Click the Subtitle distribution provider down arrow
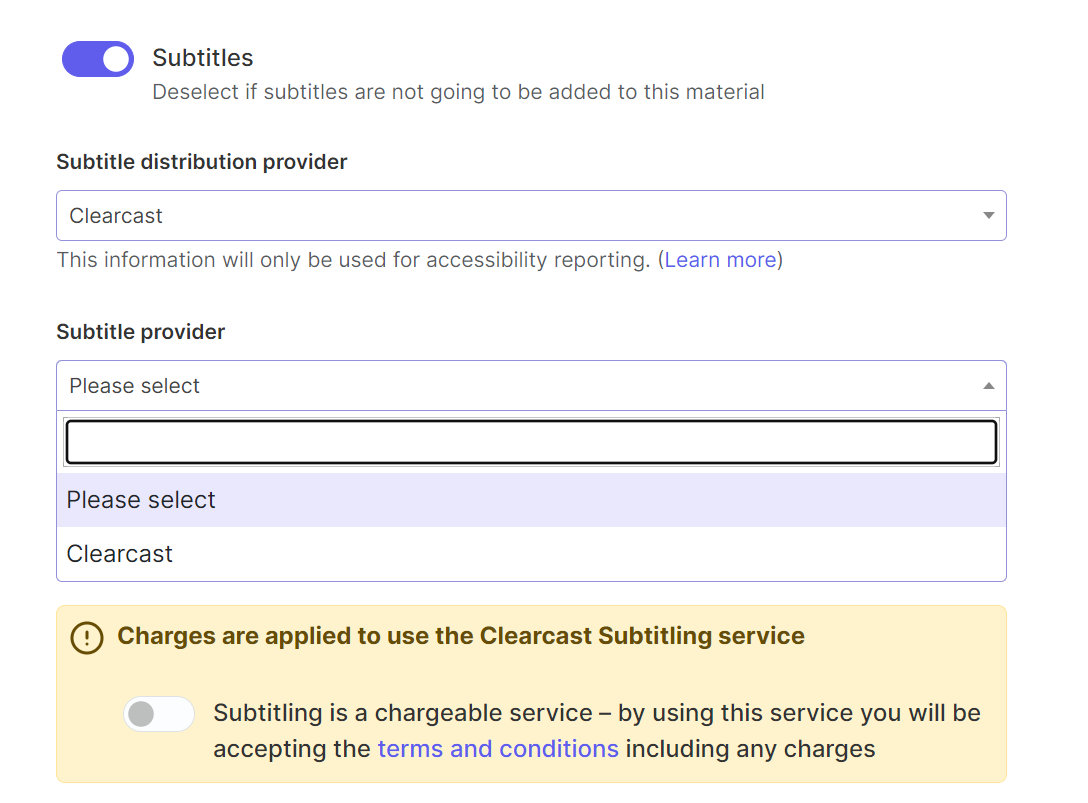 (x=989, y=216)
